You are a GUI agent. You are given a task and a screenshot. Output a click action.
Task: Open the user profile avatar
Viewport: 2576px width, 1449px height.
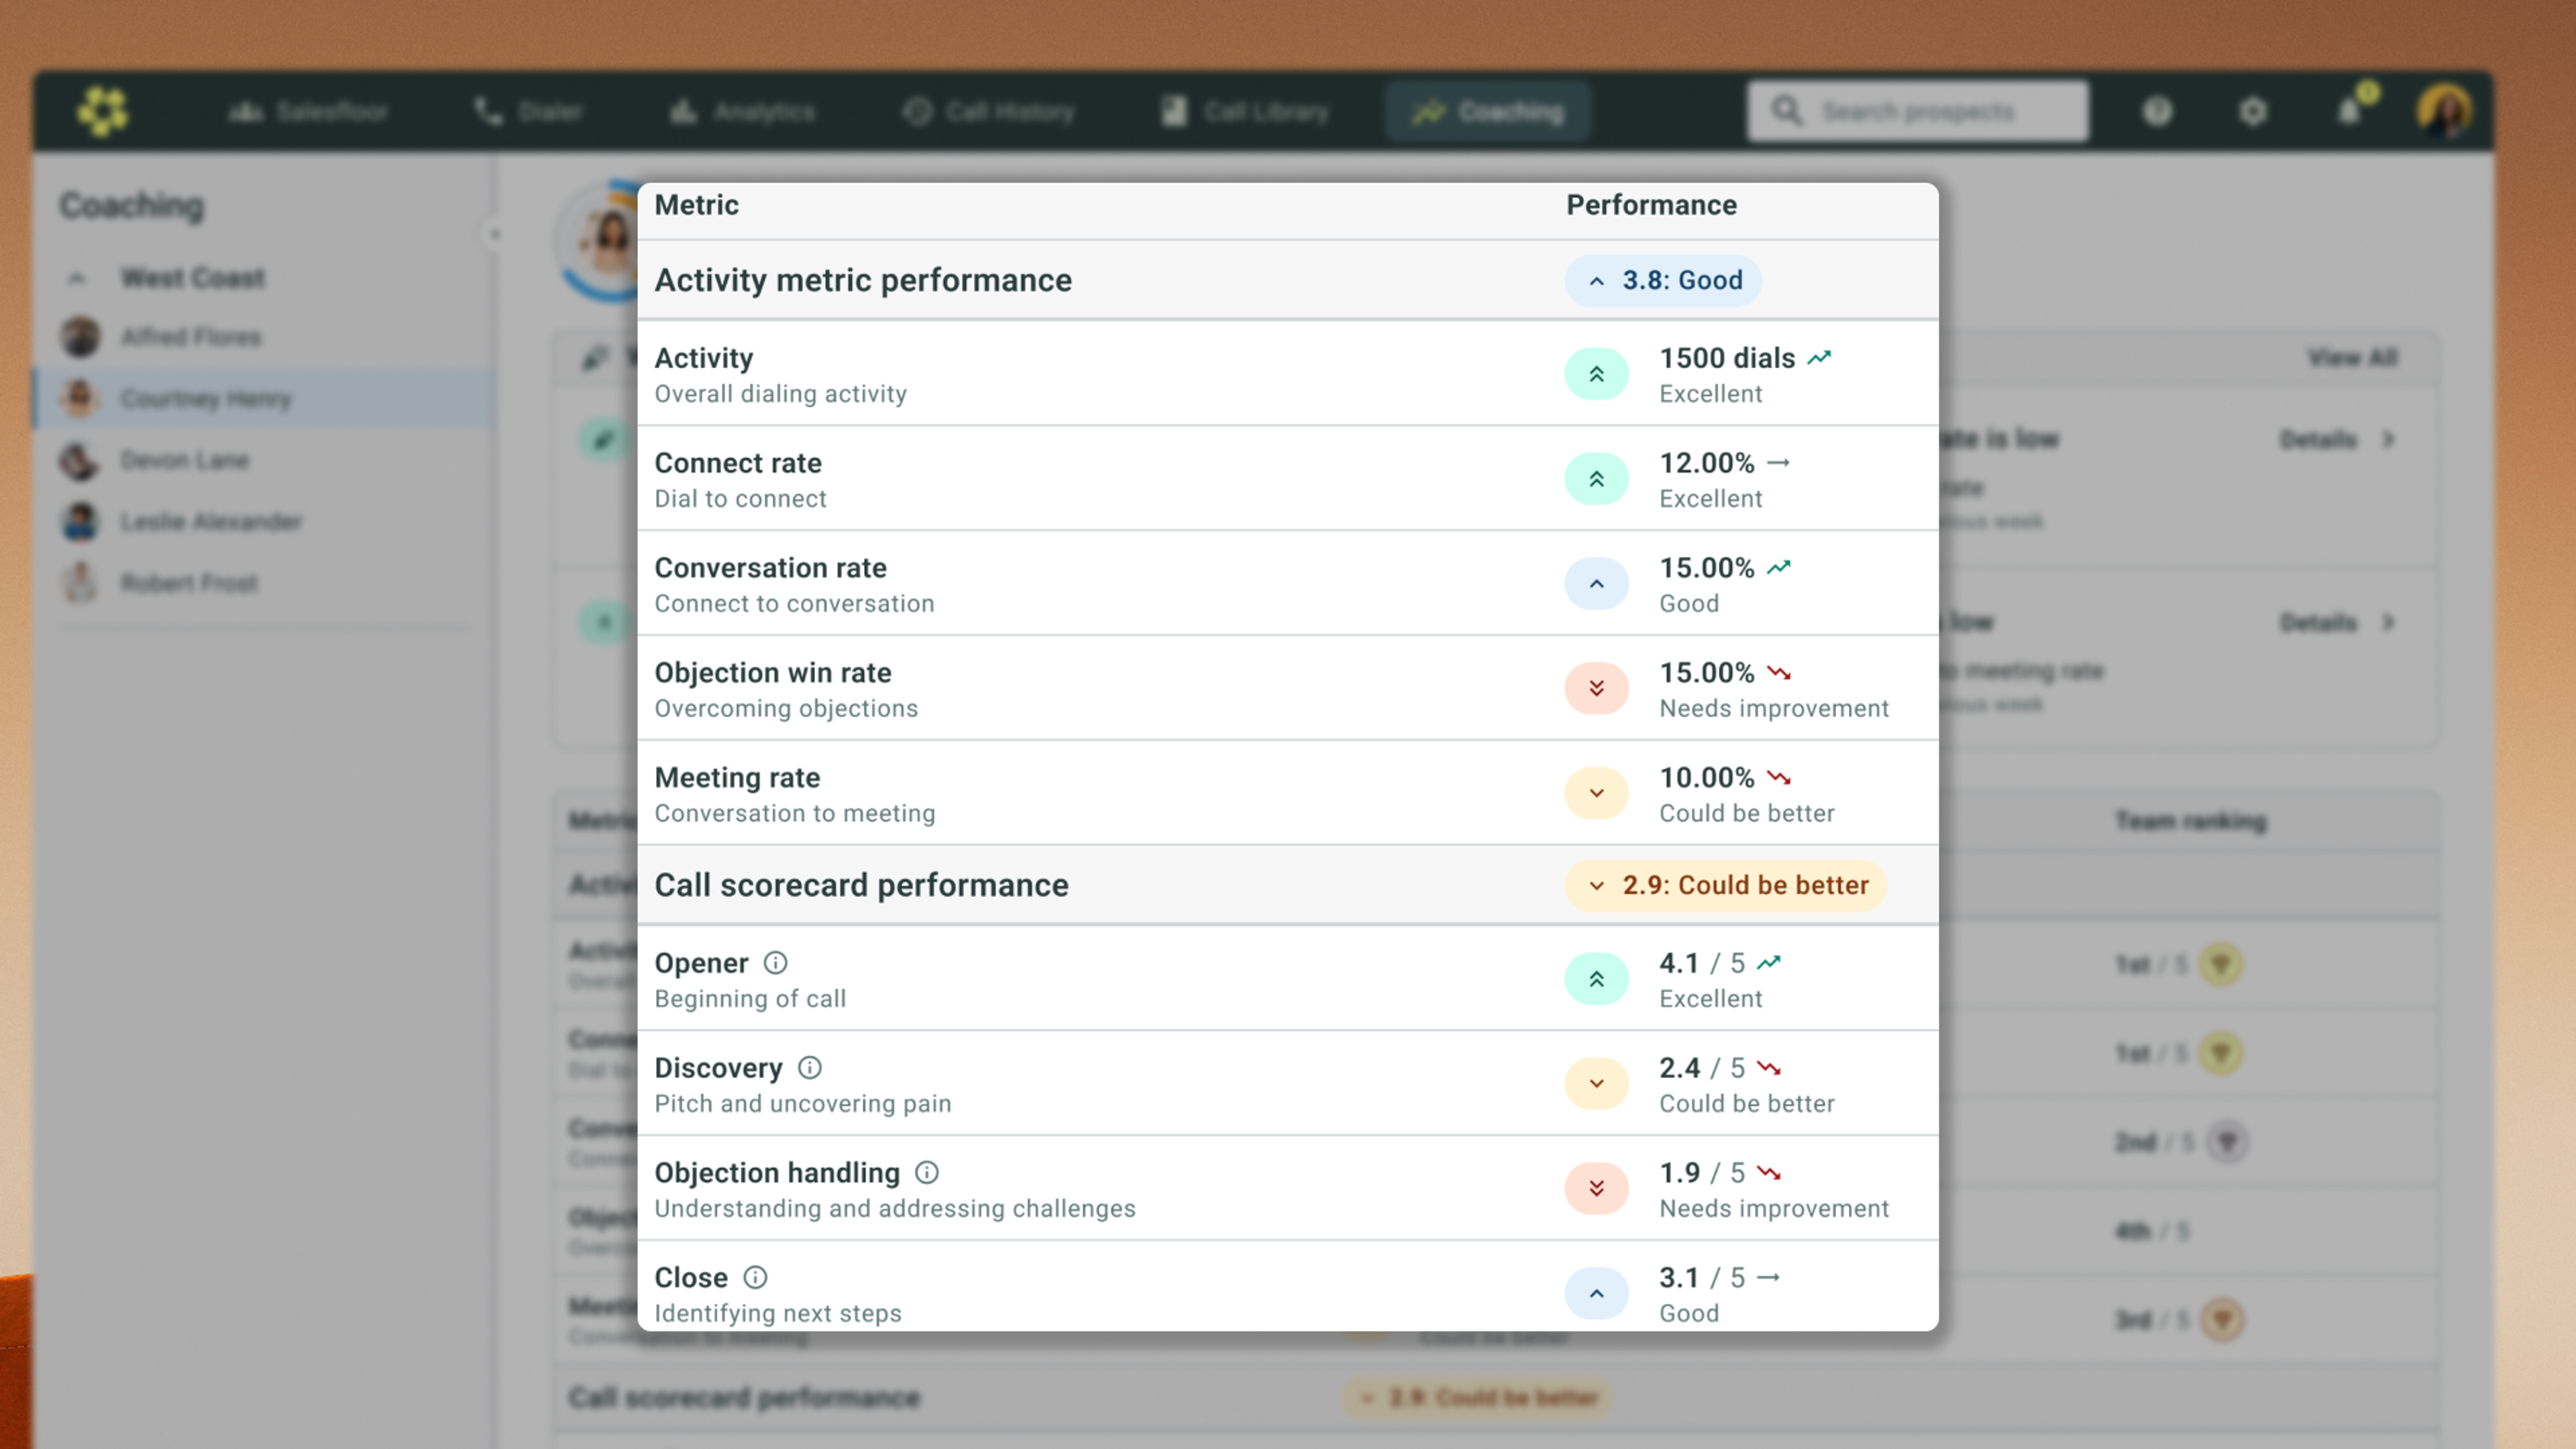tap(2445, 111)
